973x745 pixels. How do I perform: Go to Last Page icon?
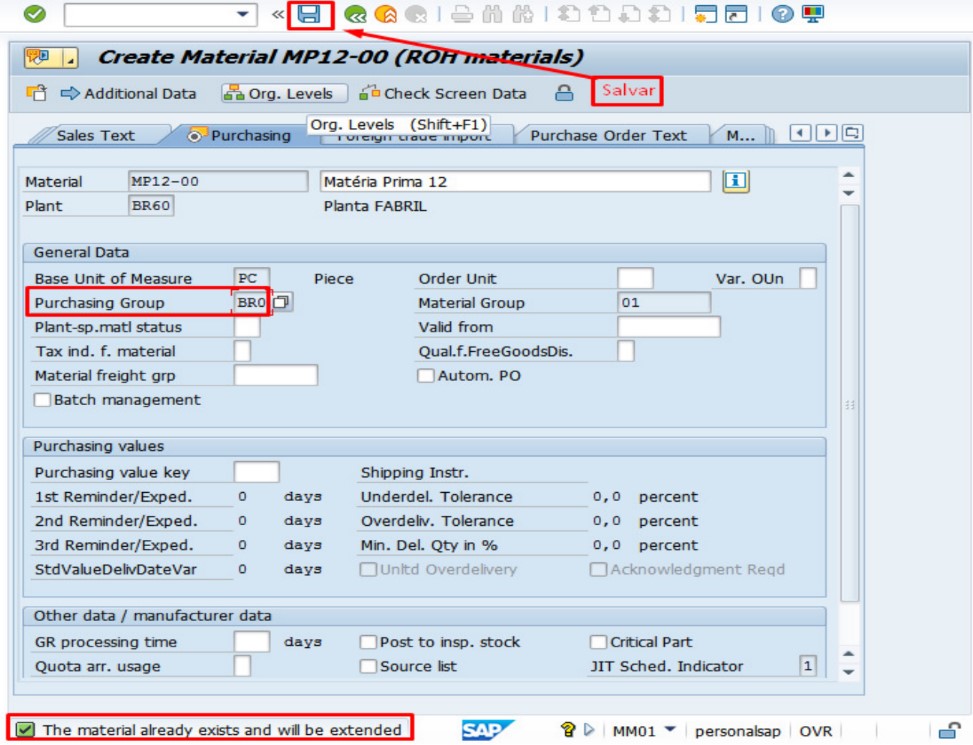pos(660,14)
